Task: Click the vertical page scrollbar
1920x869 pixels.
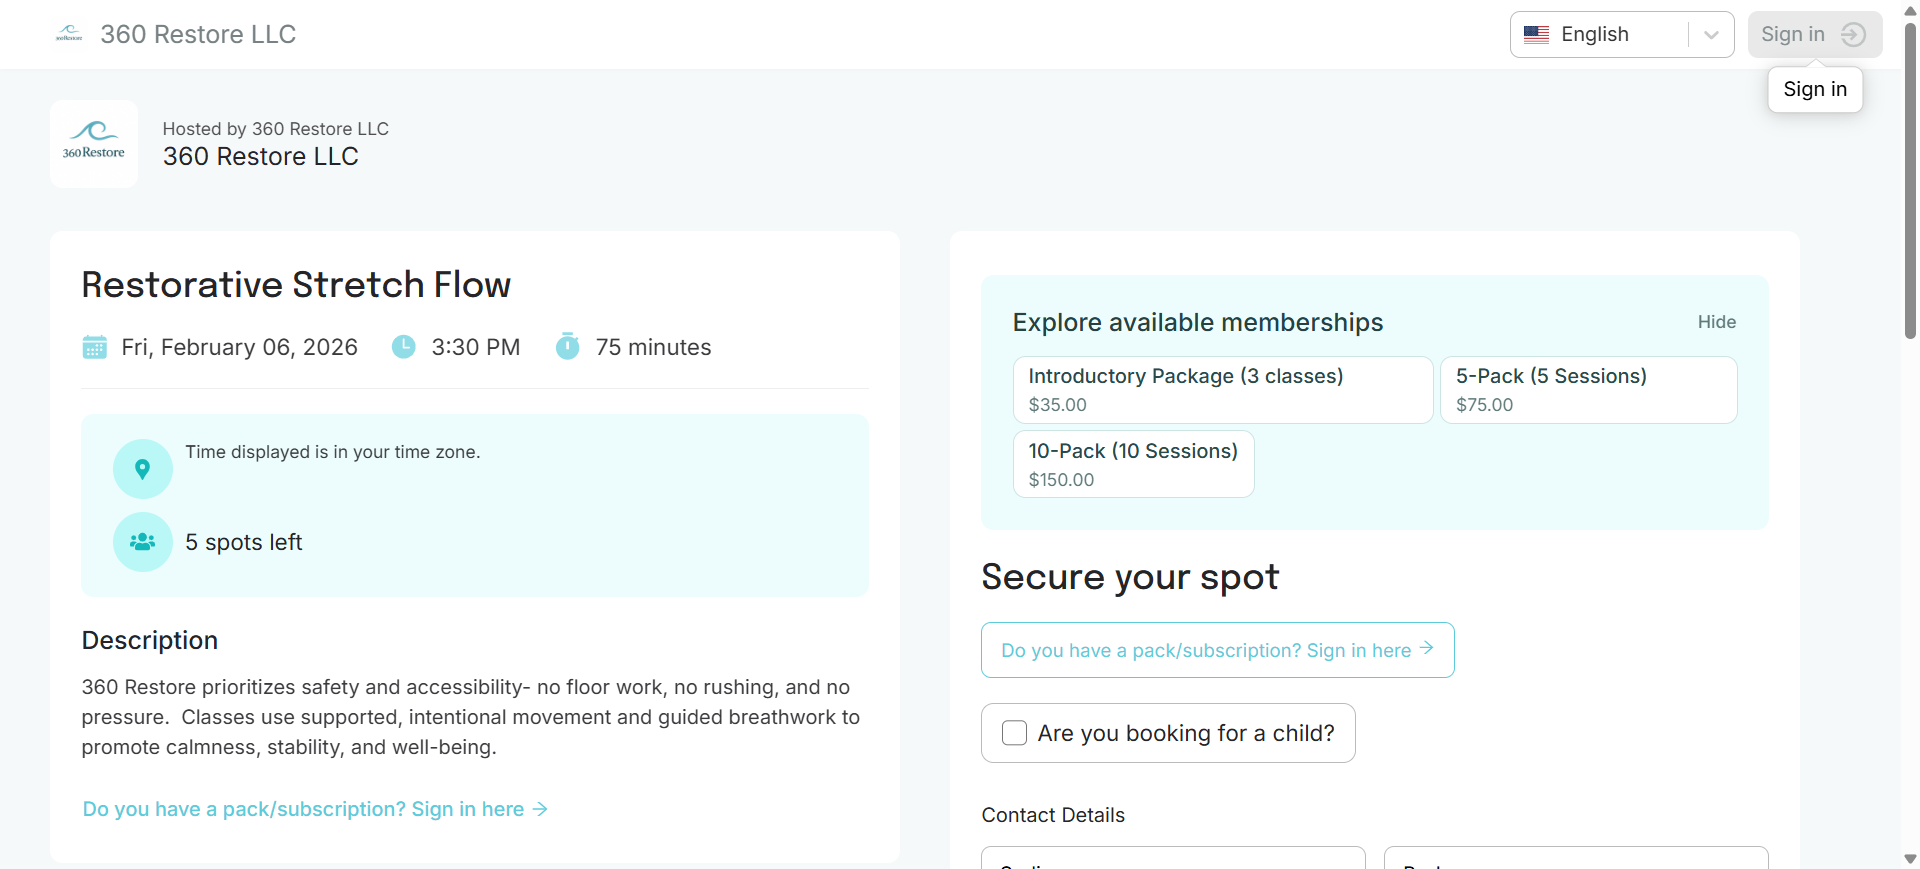Action: (x=1910, y=180)
